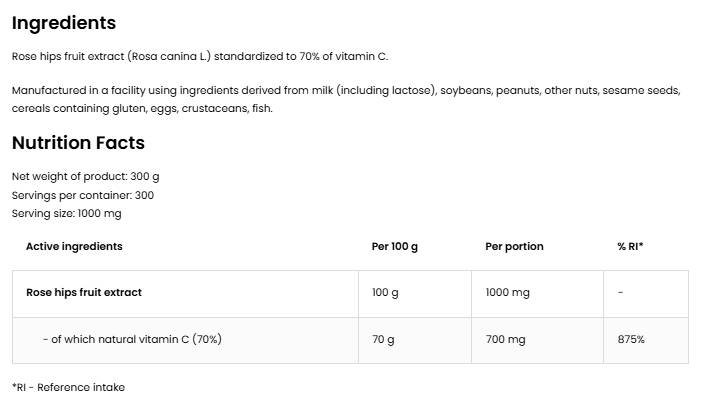The height and width of the screenshot is (405, 701).
Task: Click the % RI* column header
Action: tap(630, 246)
